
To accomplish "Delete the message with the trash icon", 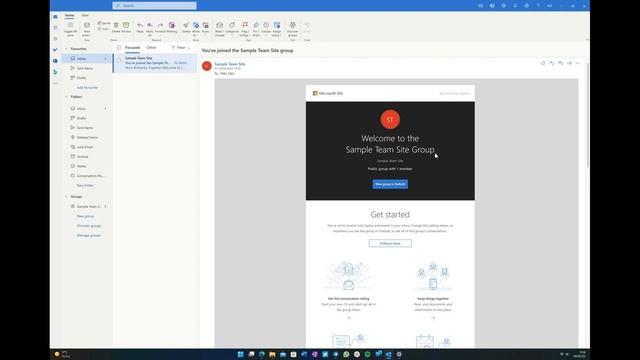I will [x=116, y=25].
